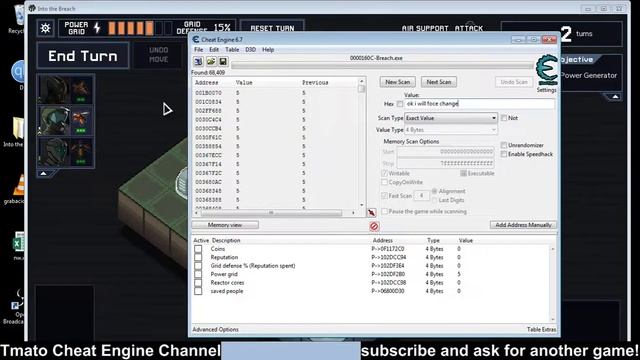Image resolution: width=640 pixels, height=360 pixels.
Task: Open the Scan Type dropdown
Action: coord(451,118)
